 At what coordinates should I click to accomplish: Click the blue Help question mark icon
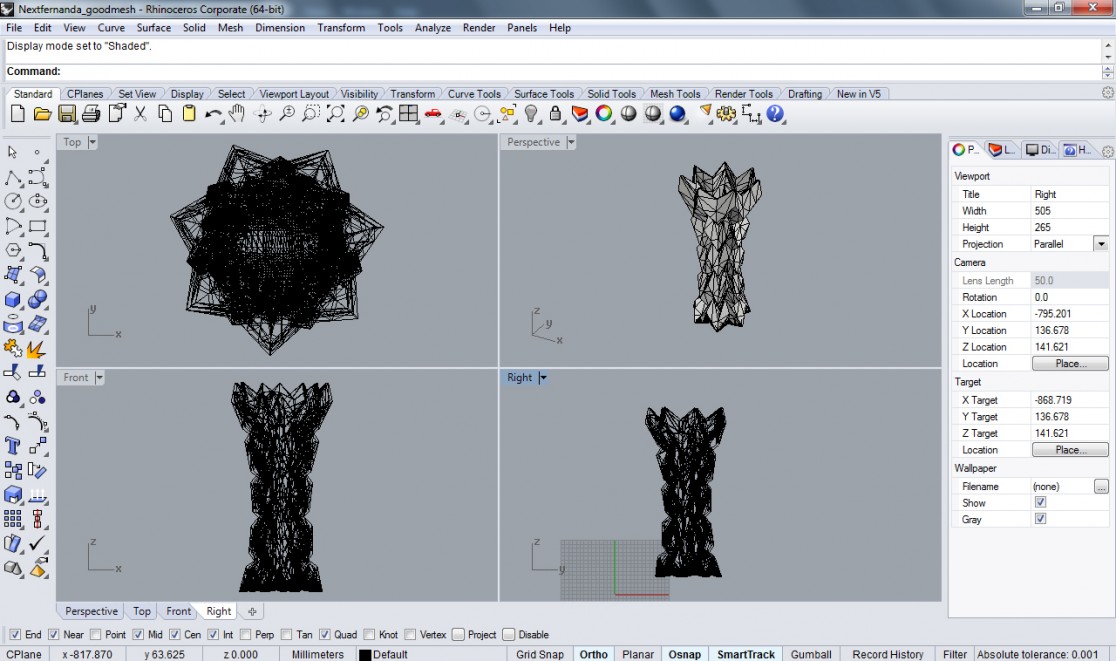pyautogui.click(x=775, y=114)
